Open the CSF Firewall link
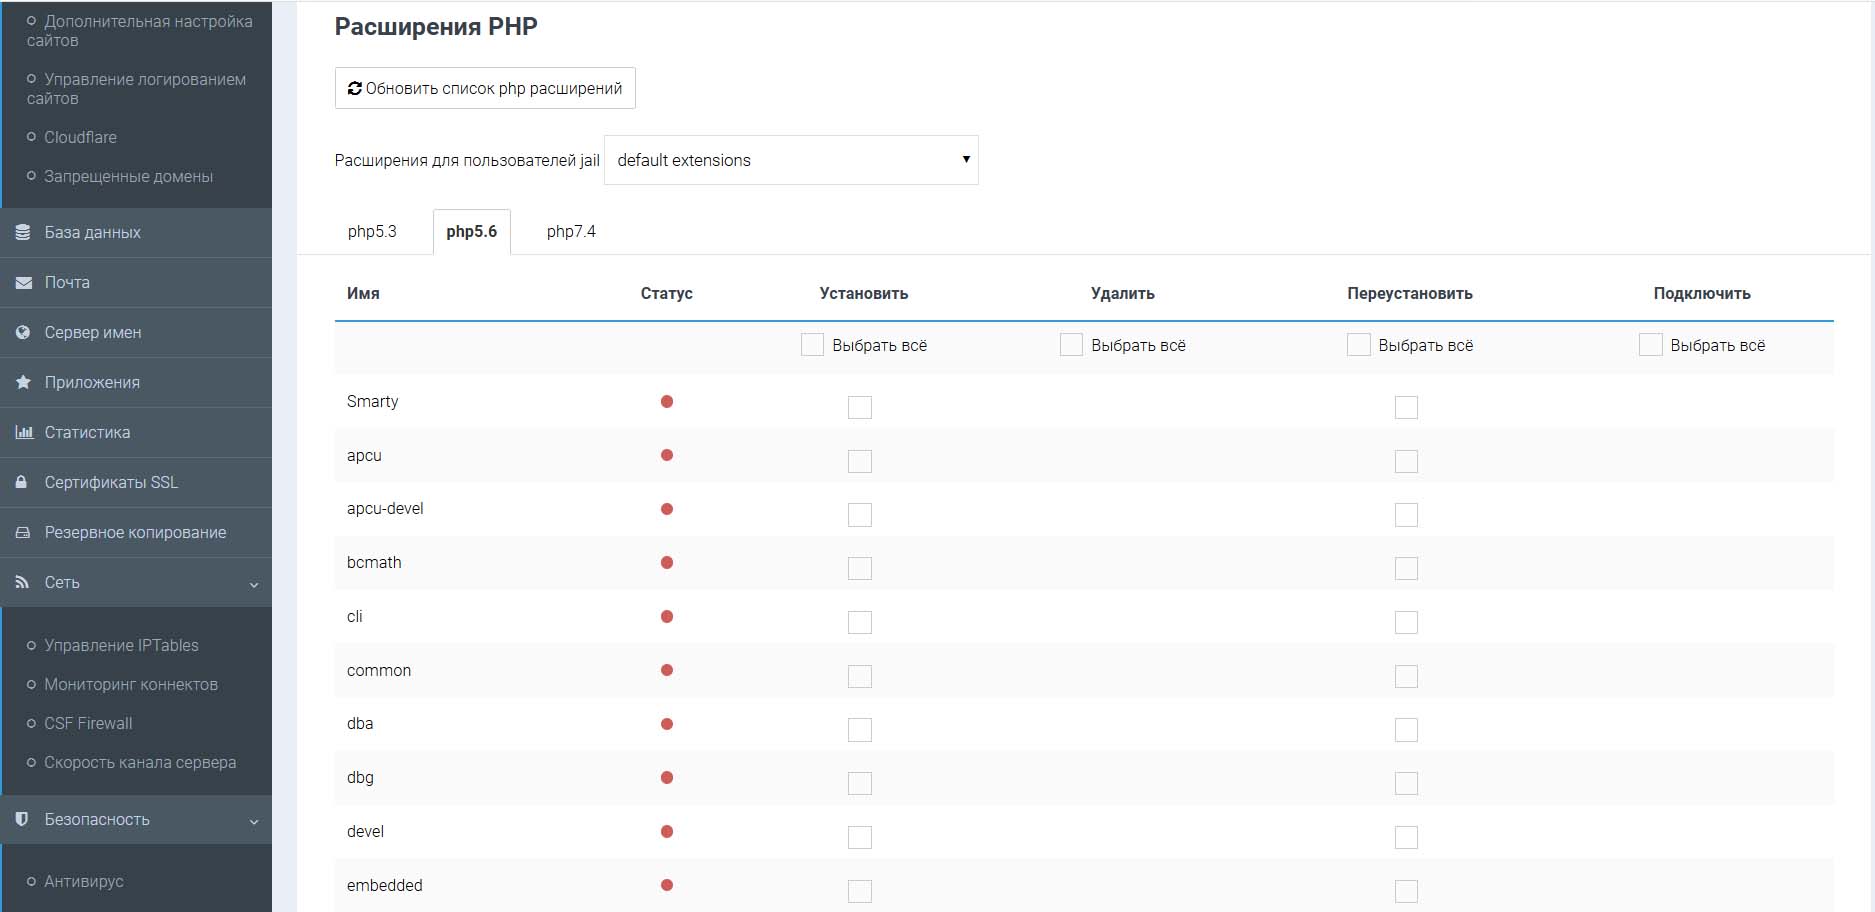This screenshot has width=1875, height=912. pos(88,723)
